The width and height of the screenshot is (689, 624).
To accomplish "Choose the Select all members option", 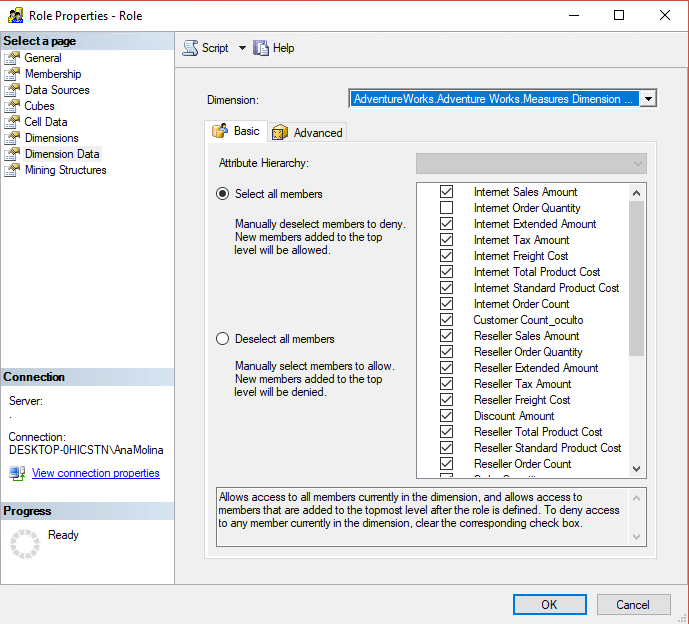I will (x=223, y=194).
